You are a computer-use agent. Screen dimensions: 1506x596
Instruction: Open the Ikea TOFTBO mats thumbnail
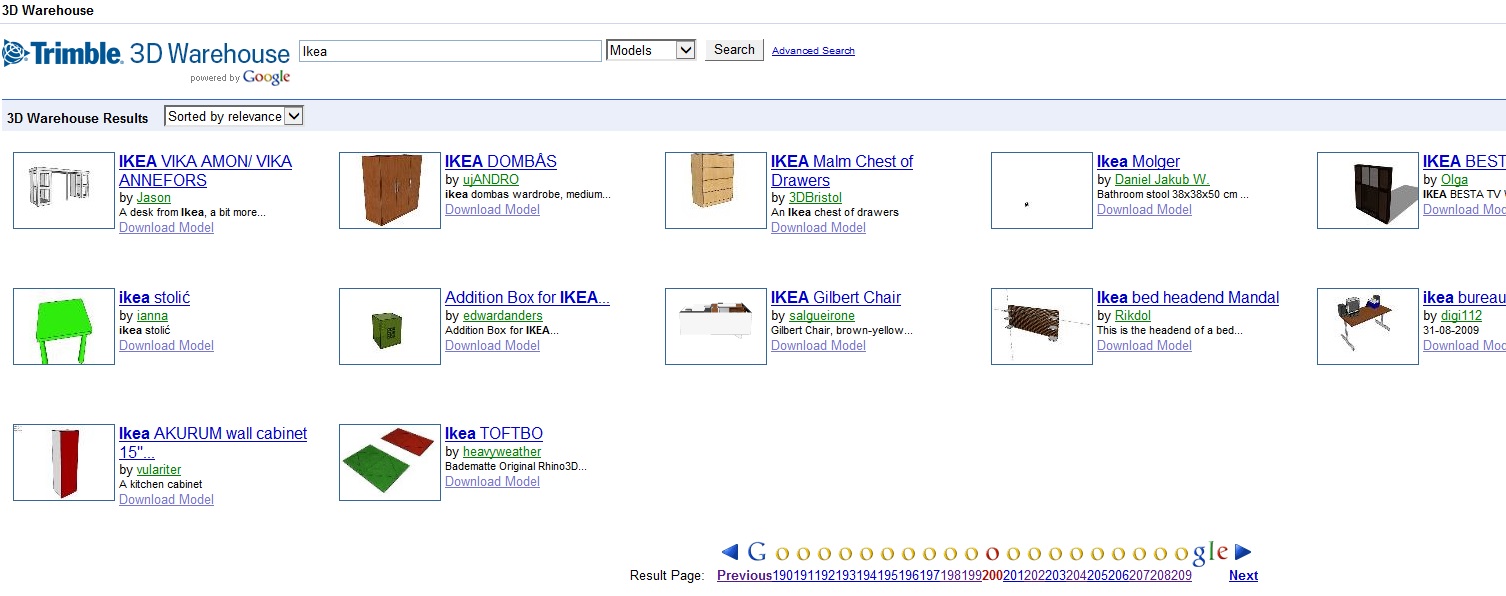tap(390, 462)
